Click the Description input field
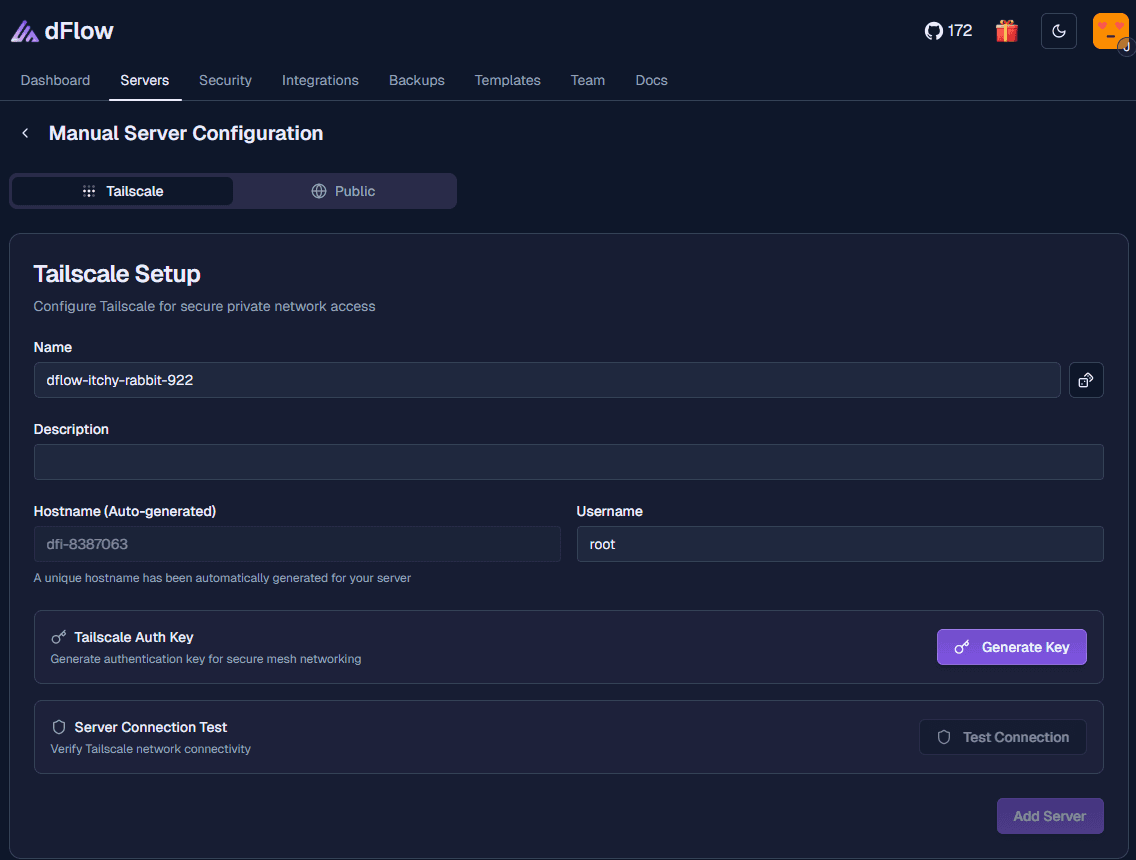This screenshot has width=1136, height=860. [568, 461]
